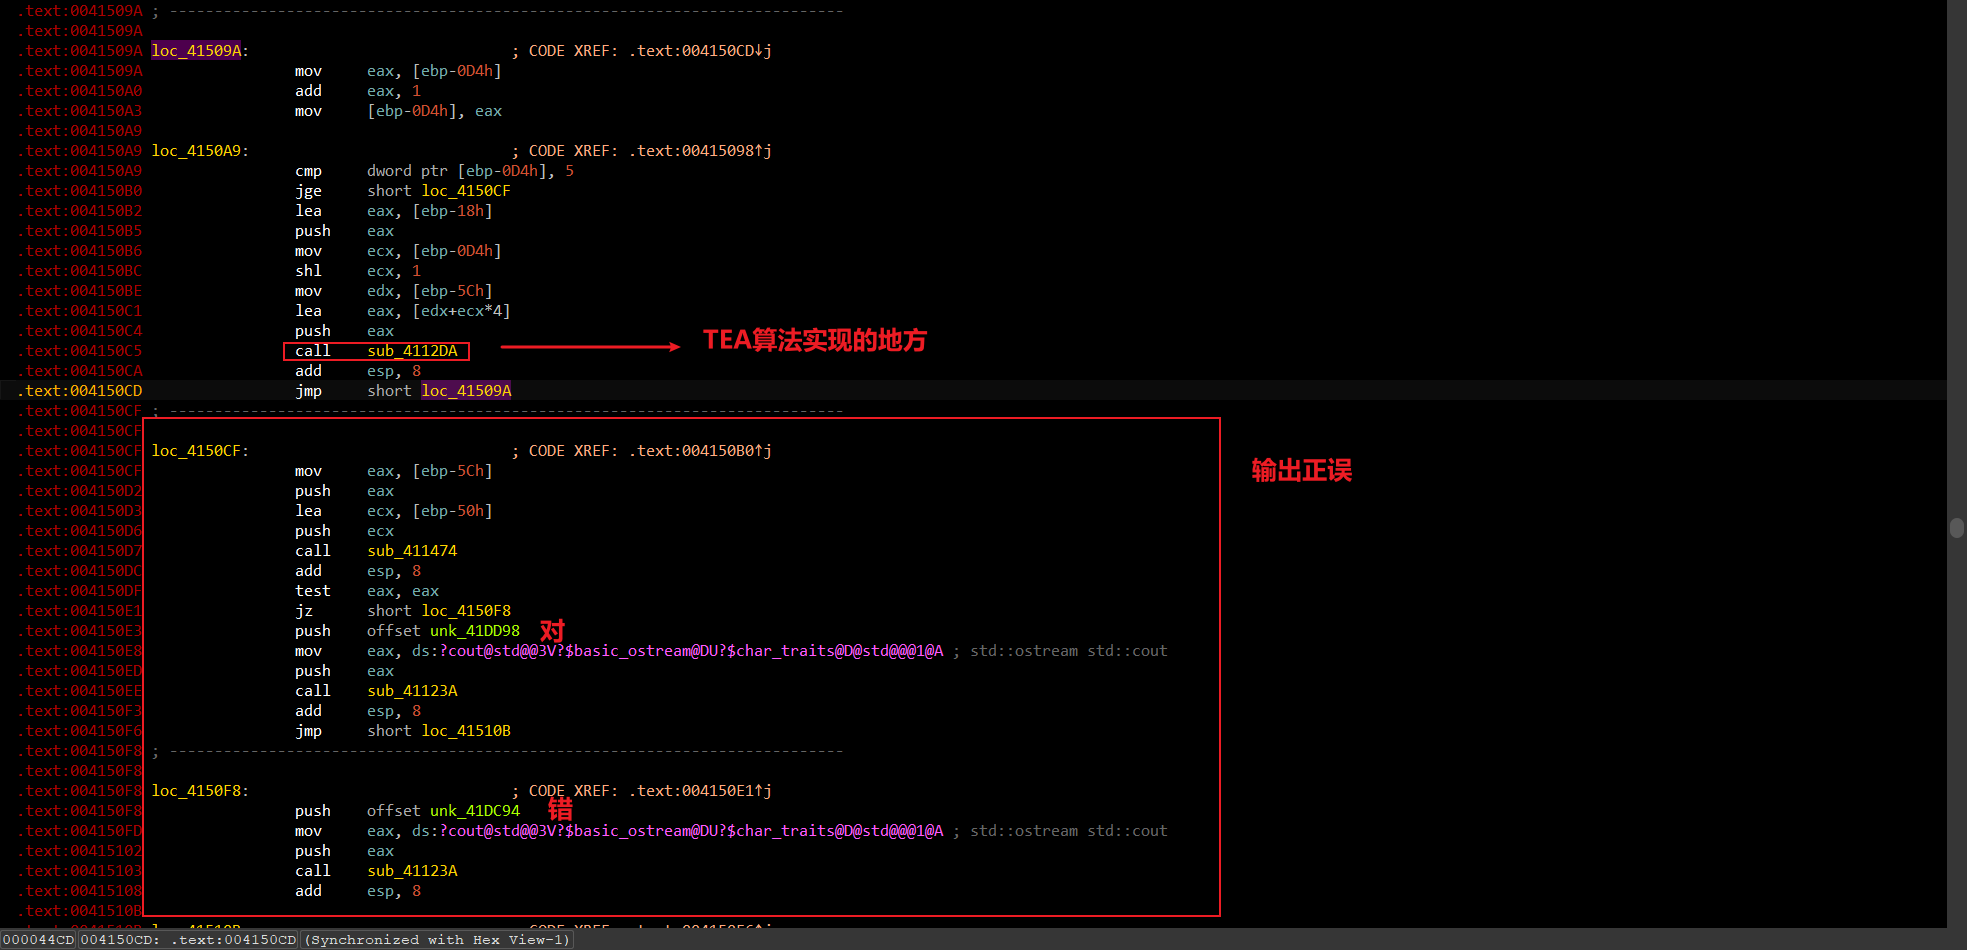
Task: Click the sub_4112DA call operand
Action: (x=412, y=351)
